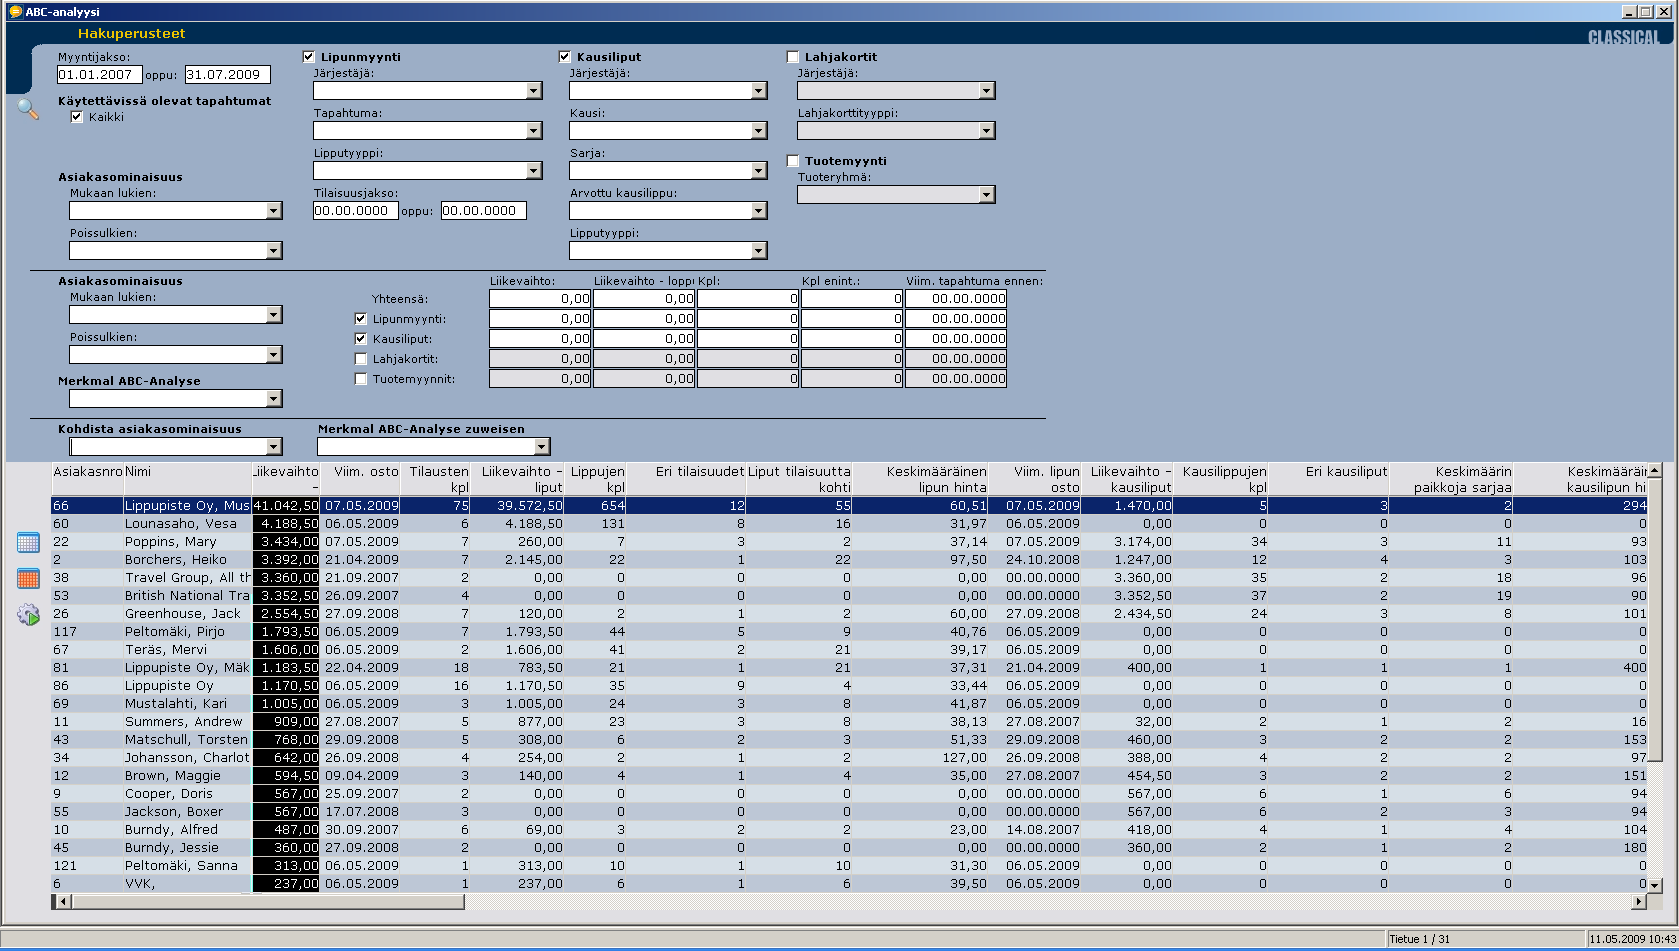Open the Lahjakorttityyppi dropdown
The height and width of the screenshot is (951, 1679).
coord(987,131)
